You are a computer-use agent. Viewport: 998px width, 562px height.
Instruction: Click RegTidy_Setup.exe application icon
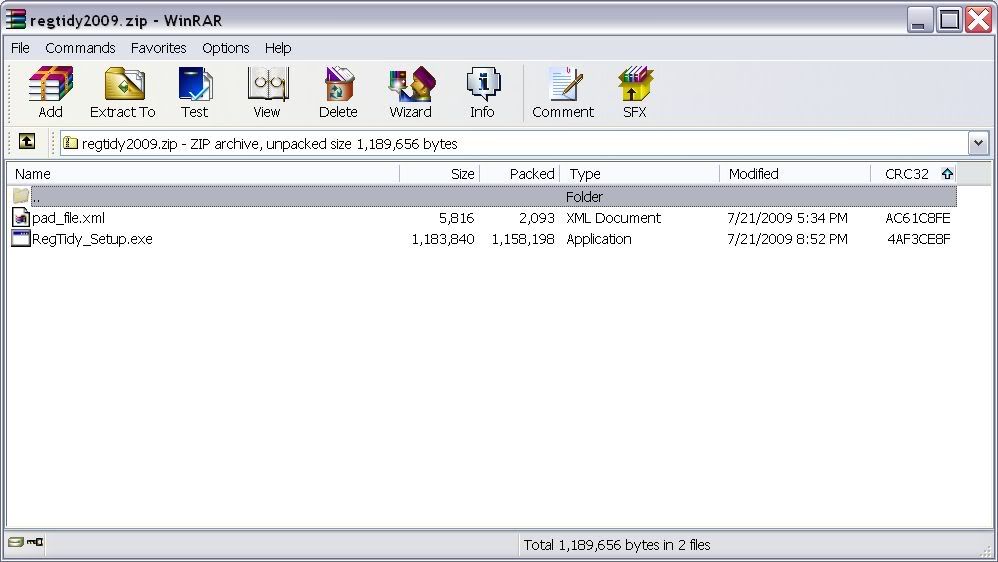point(21,239)
